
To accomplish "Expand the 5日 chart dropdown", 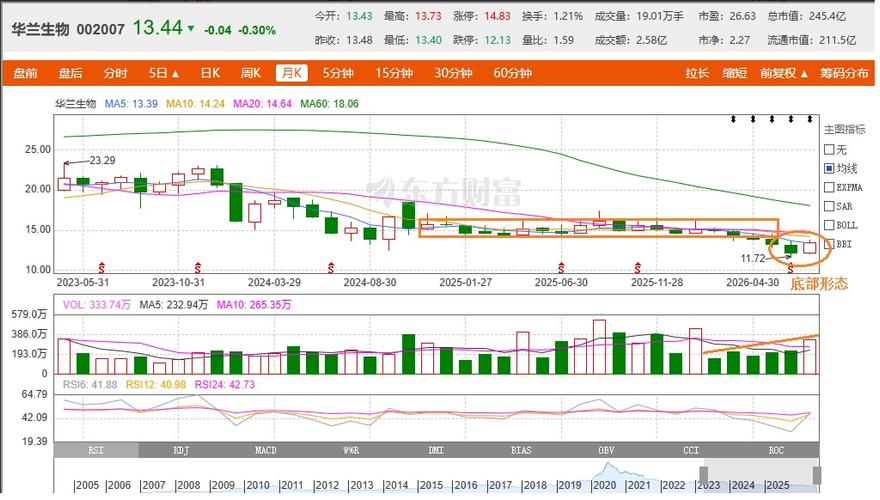I will coord(163,73).
